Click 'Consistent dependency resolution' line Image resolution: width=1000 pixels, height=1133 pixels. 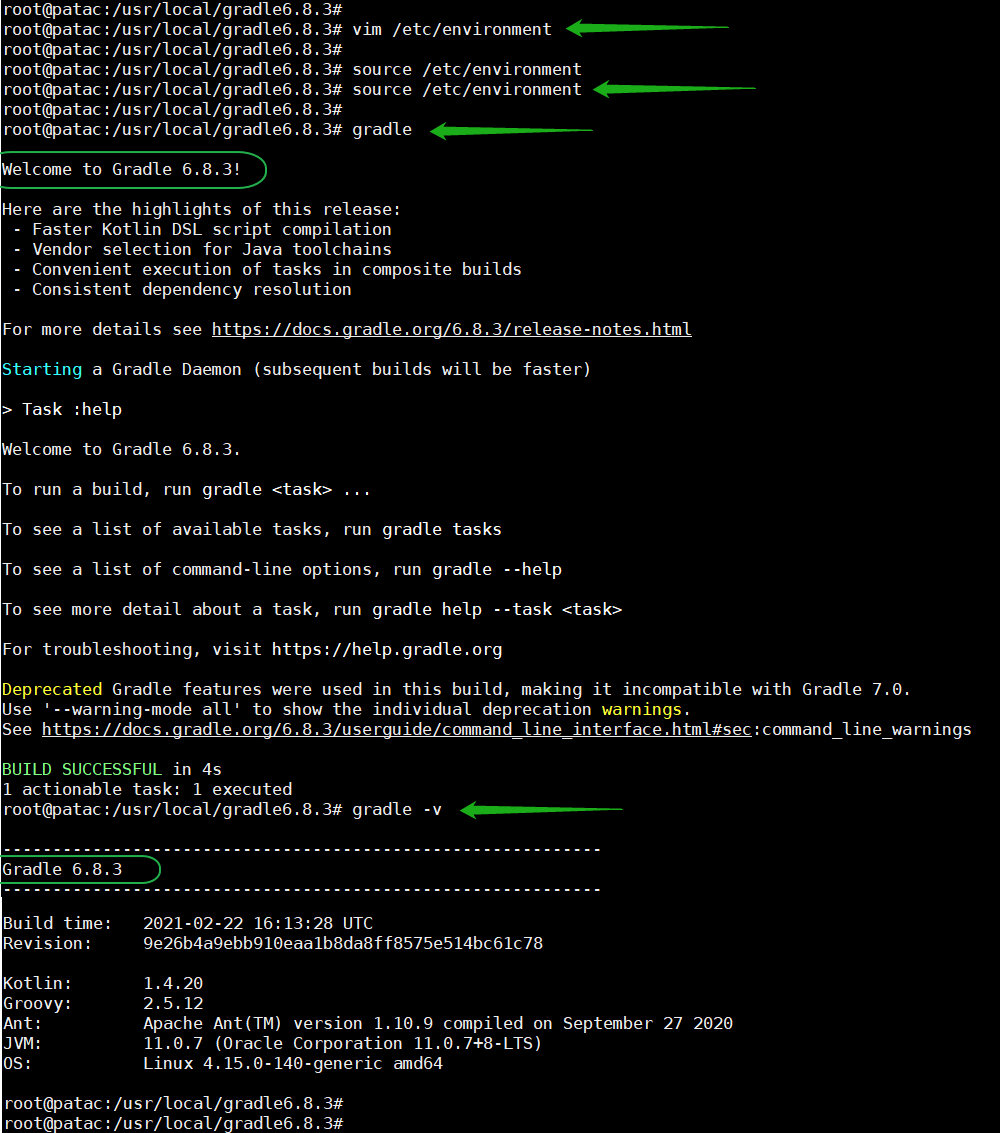191,290
